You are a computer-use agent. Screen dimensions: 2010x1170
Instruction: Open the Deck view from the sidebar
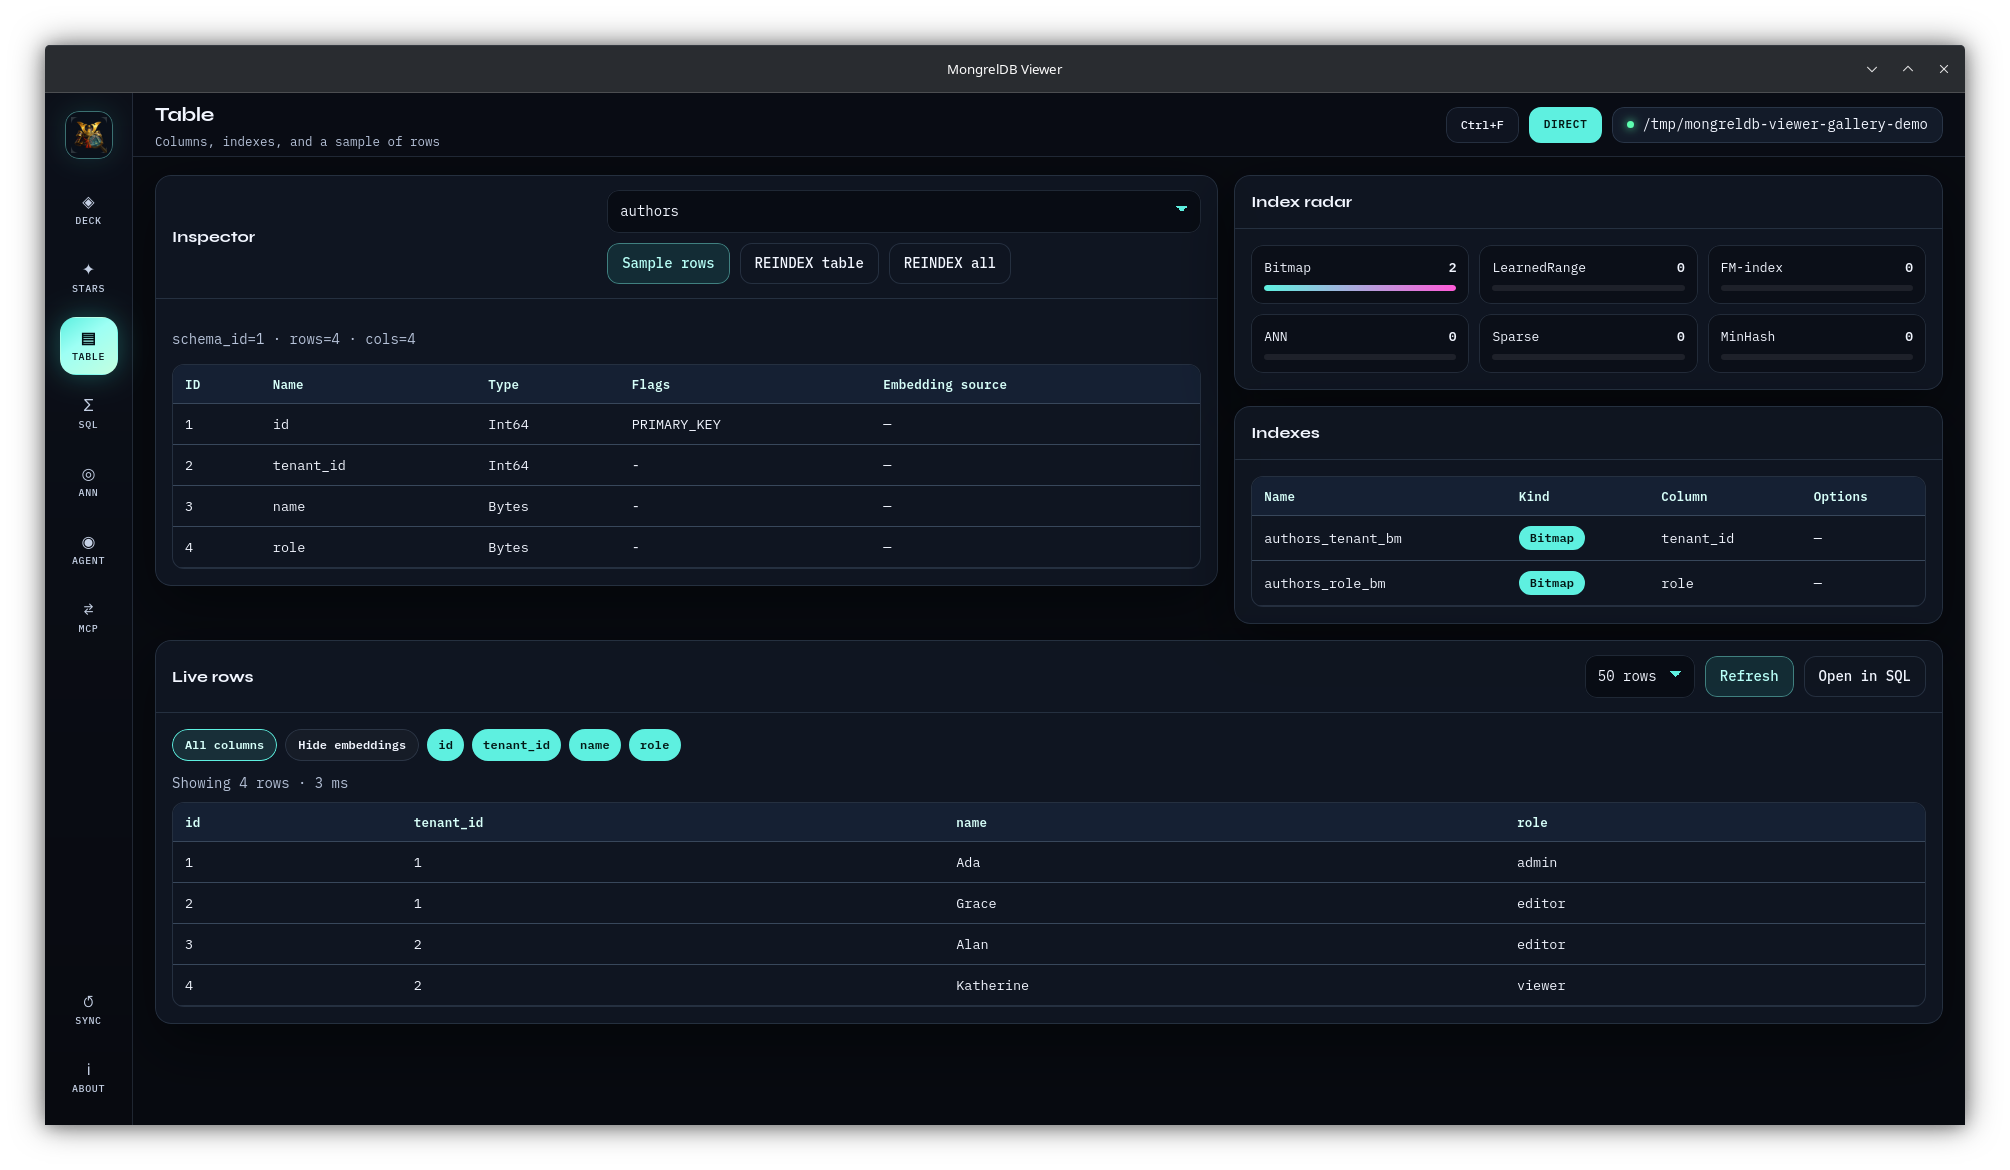point(88,210)
